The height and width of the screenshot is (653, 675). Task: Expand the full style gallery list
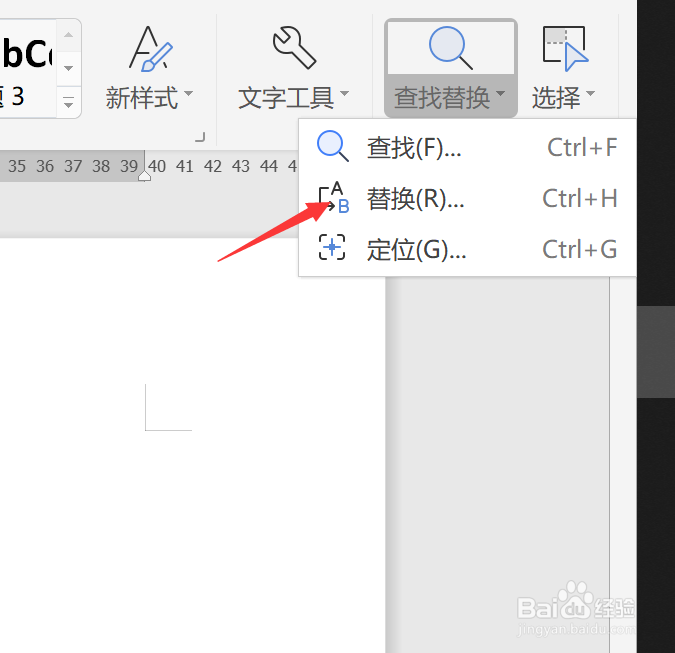click(x=68, y=103)
